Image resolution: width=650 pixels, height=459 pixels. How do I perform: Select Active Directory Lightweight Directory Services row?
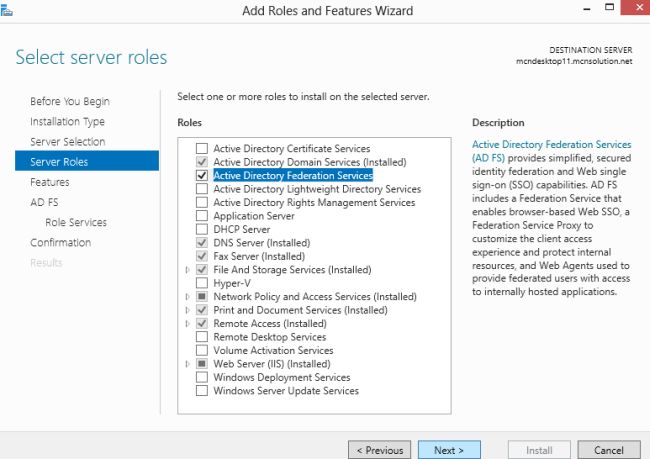(317, 189)
